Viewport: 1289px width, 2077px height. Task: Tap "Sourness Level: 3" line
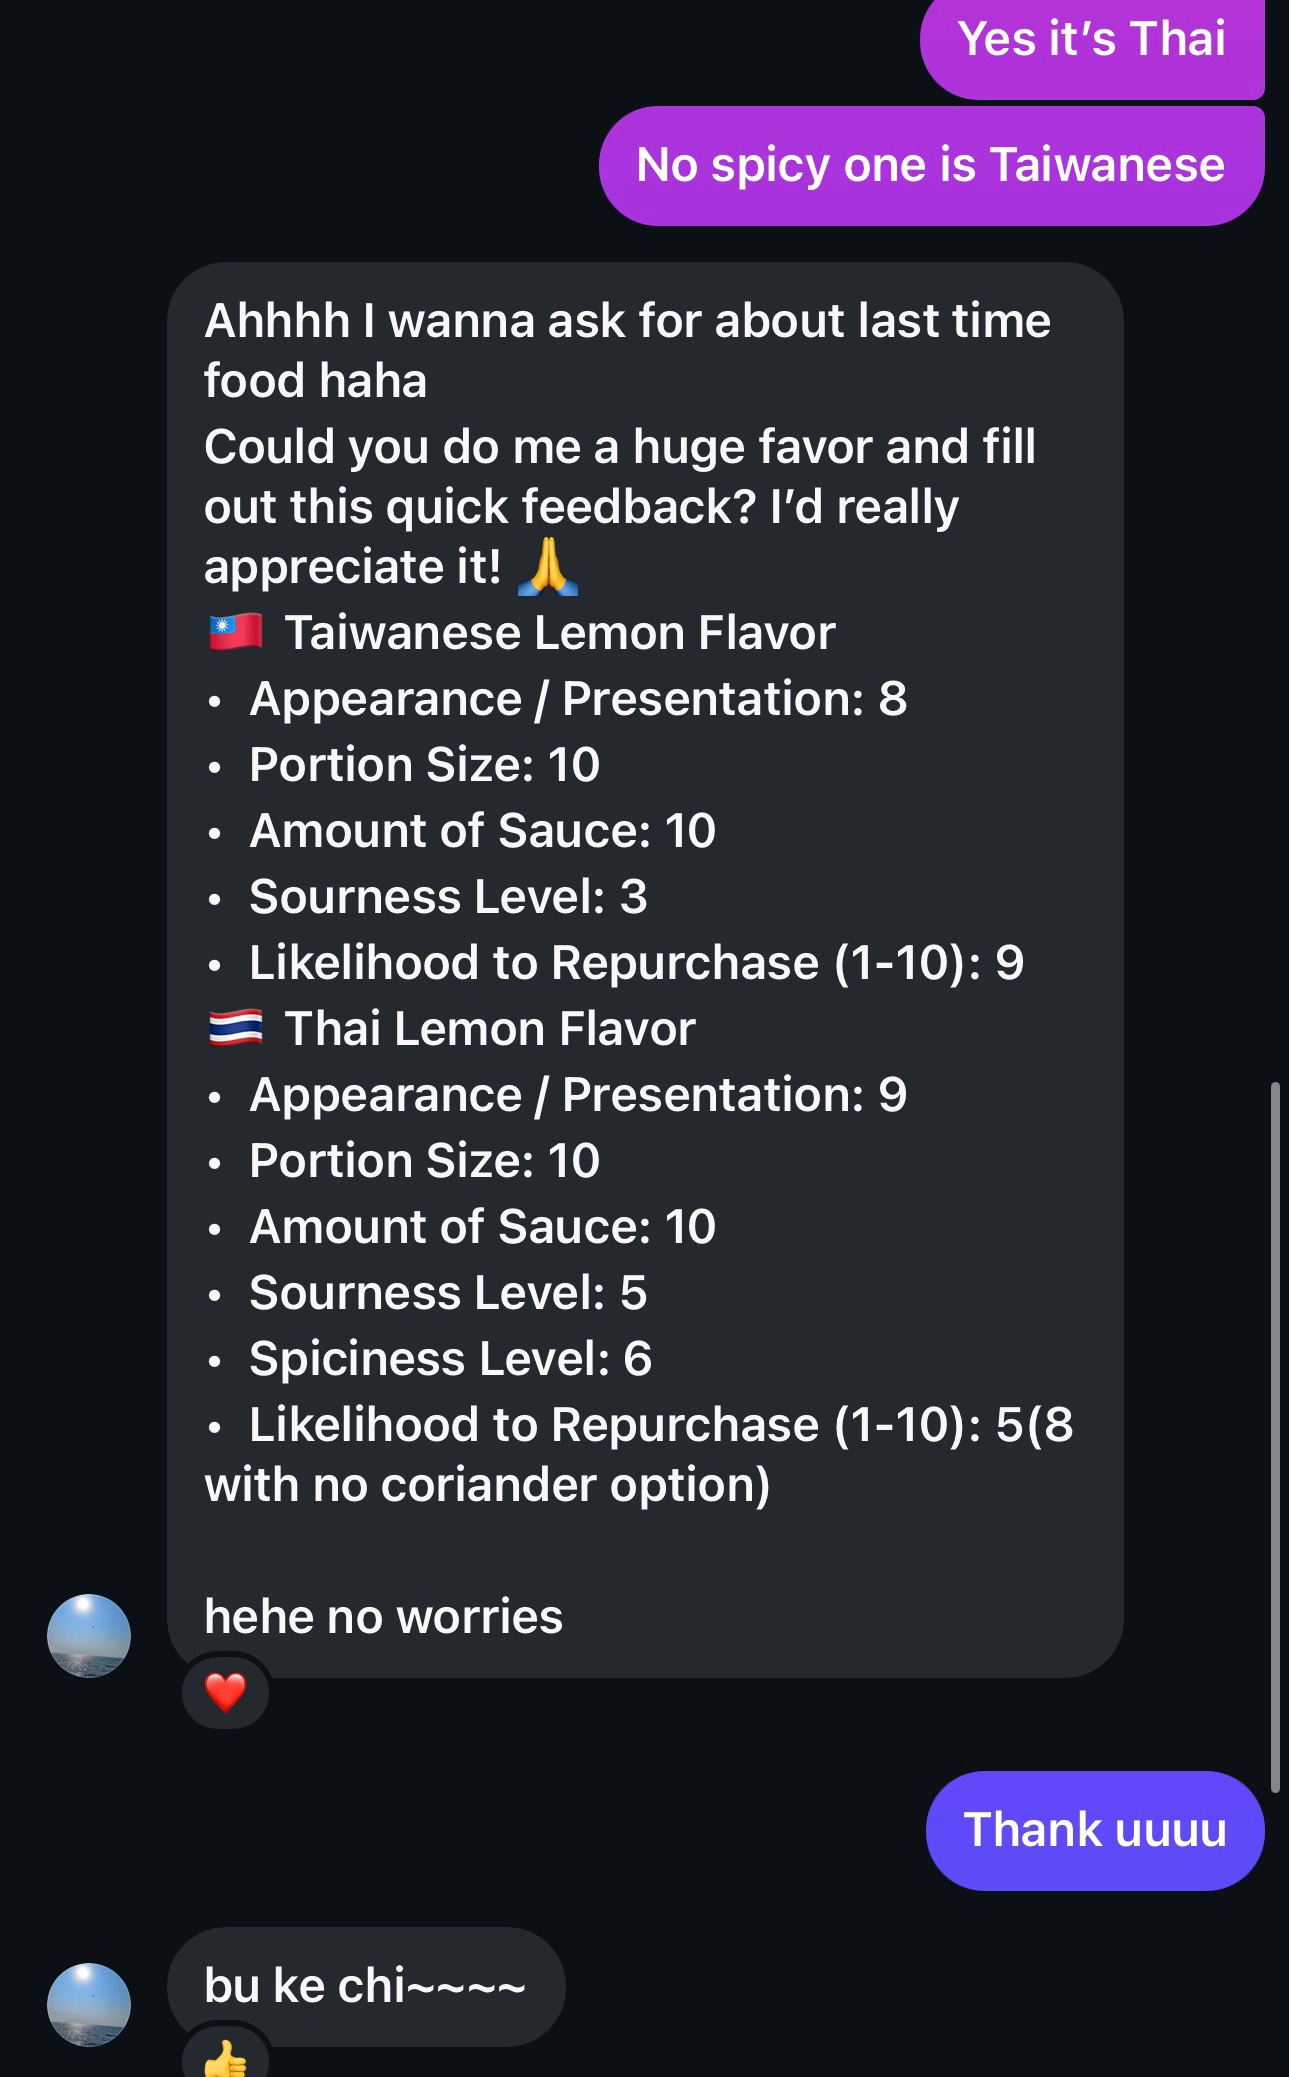tap(448, 897)
